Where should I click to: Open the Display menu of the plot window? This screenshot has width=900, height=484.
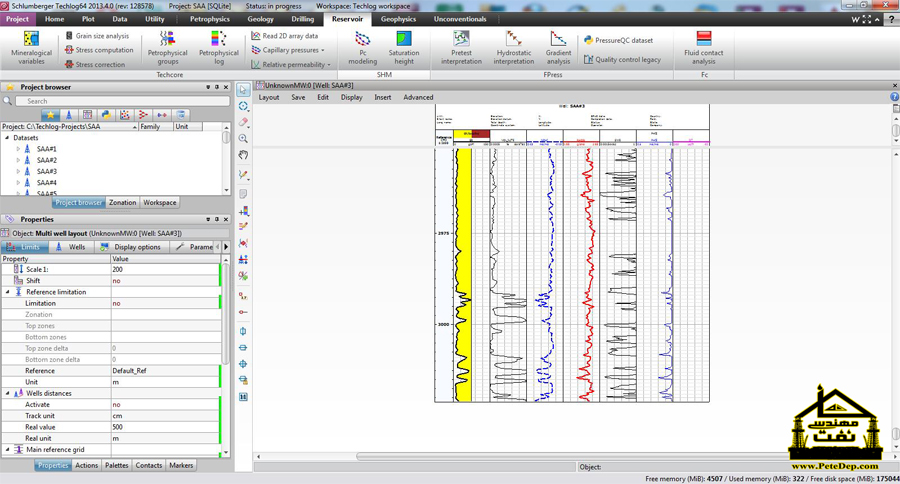[x=351, y=97]
